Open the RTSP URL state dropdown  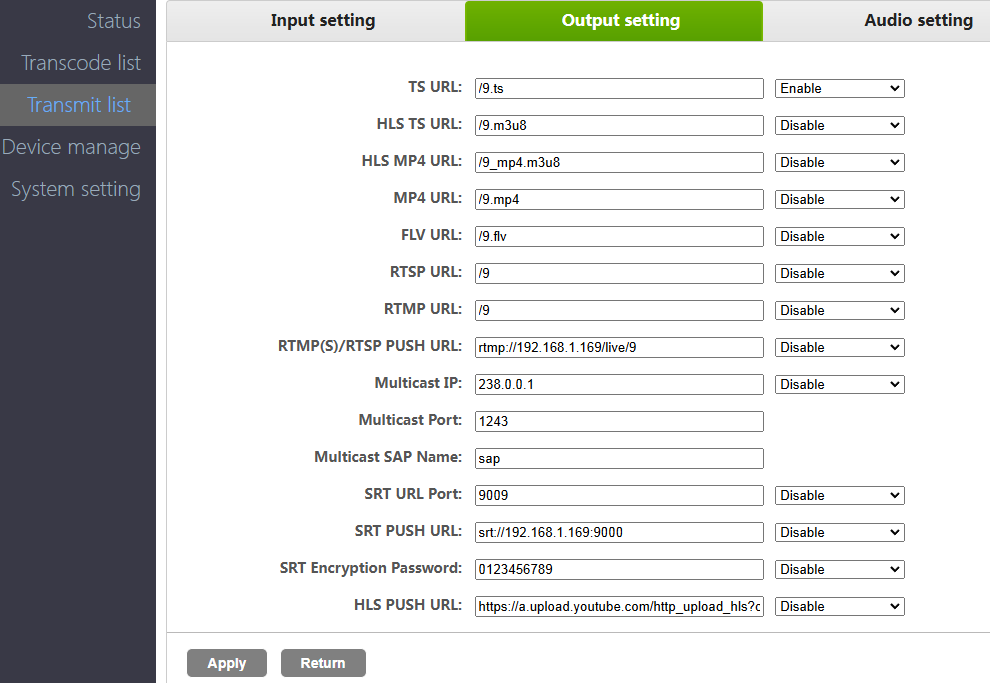[840, 273]
